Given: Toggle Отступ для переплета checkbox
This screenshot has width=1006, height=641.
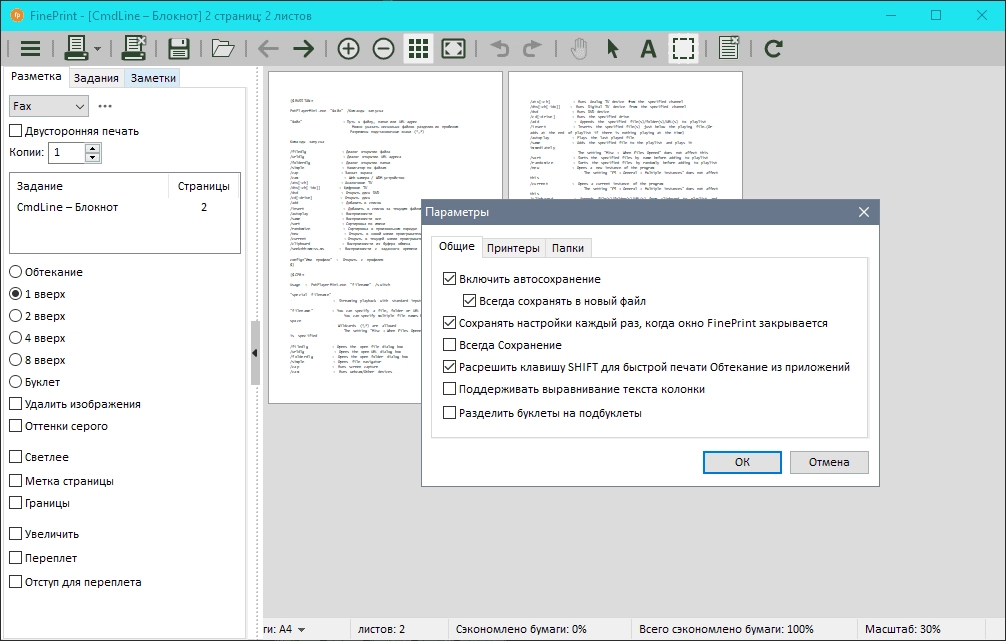Looking at the screenshot, I should tap(15, 582).
